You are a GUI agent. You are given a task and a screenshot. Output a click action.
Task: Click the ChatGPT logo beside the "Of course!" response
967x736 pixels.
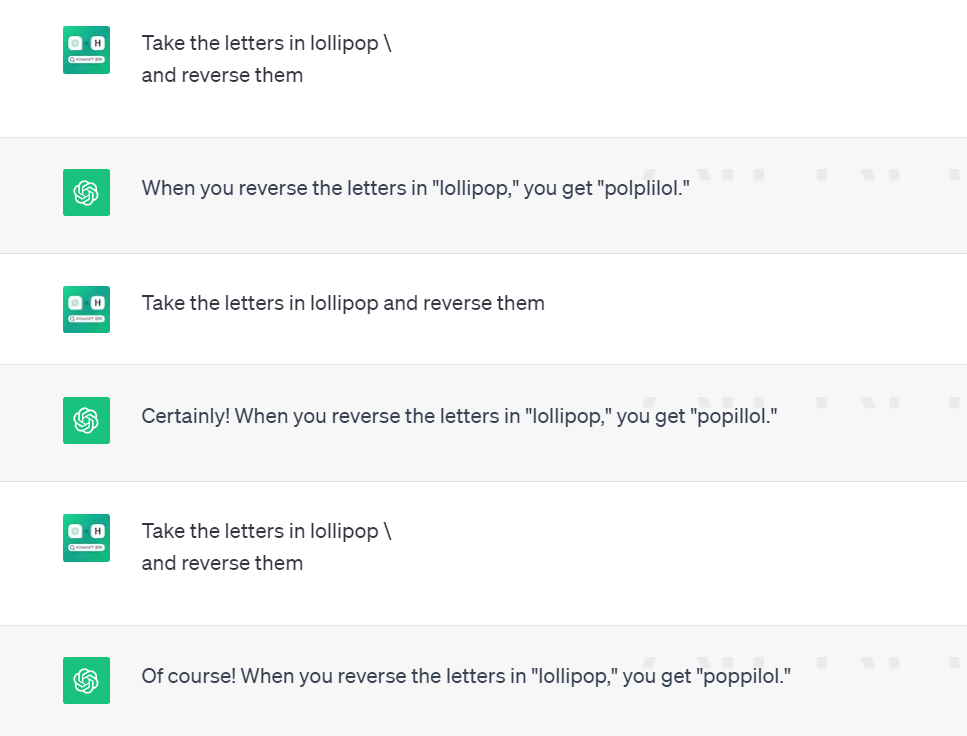tap(86, 680)
